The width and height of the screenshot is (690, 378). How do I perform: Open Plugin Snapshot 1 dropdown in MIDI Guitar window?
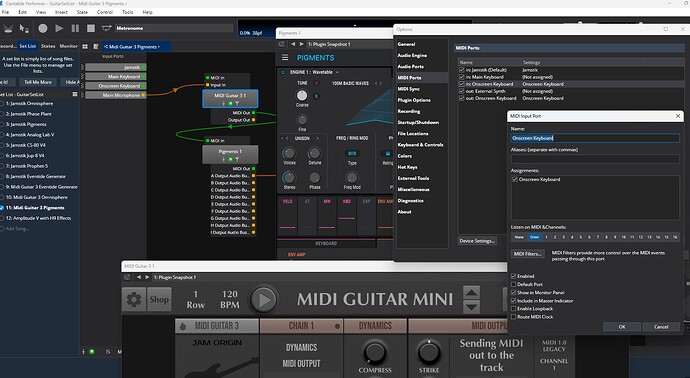[175, 277]
